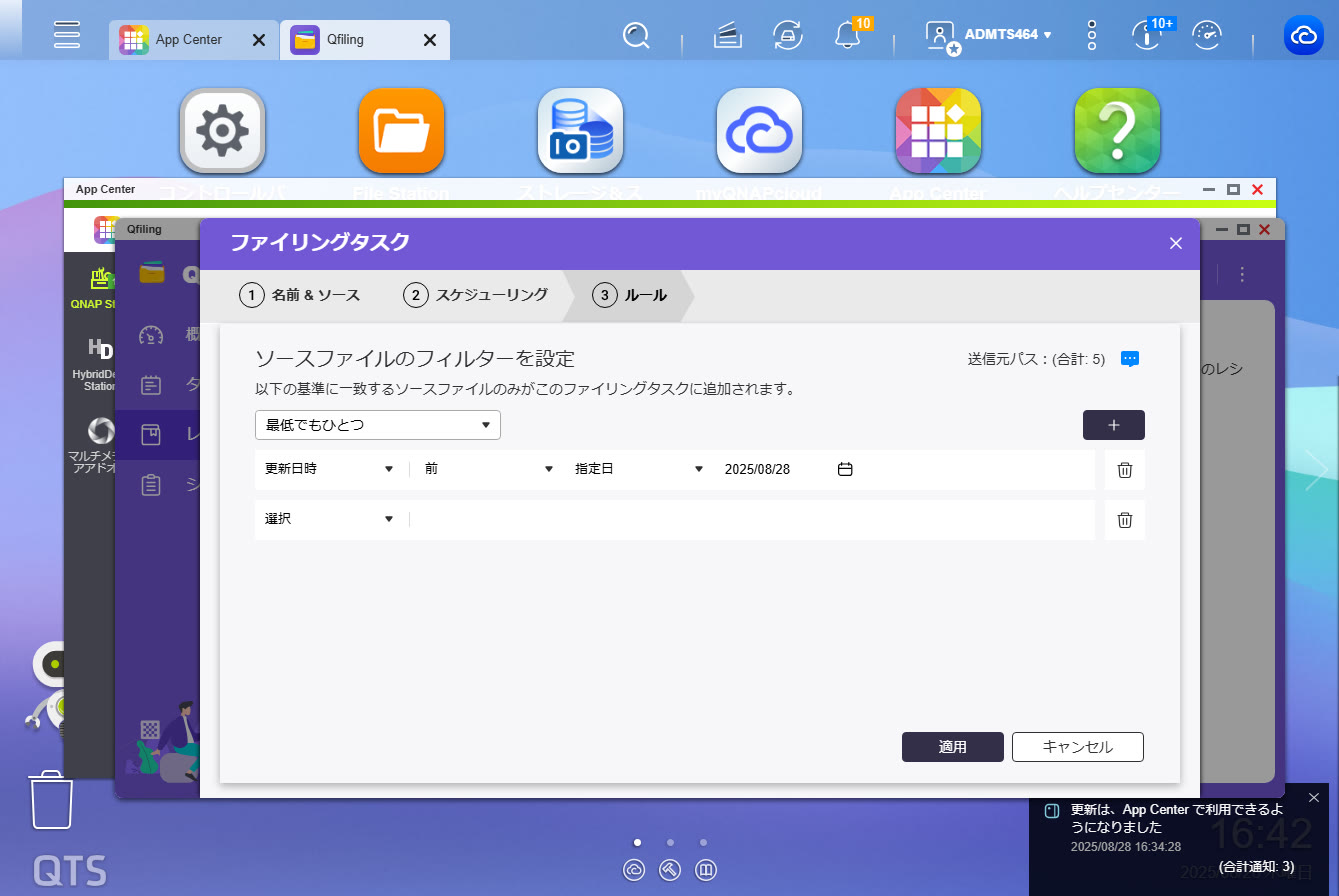Delete the 更新日時 filter rule row
Image resolution: width=1339 pixels, height=896 pixels.
pyautogui.click(x=1124, y=470)
